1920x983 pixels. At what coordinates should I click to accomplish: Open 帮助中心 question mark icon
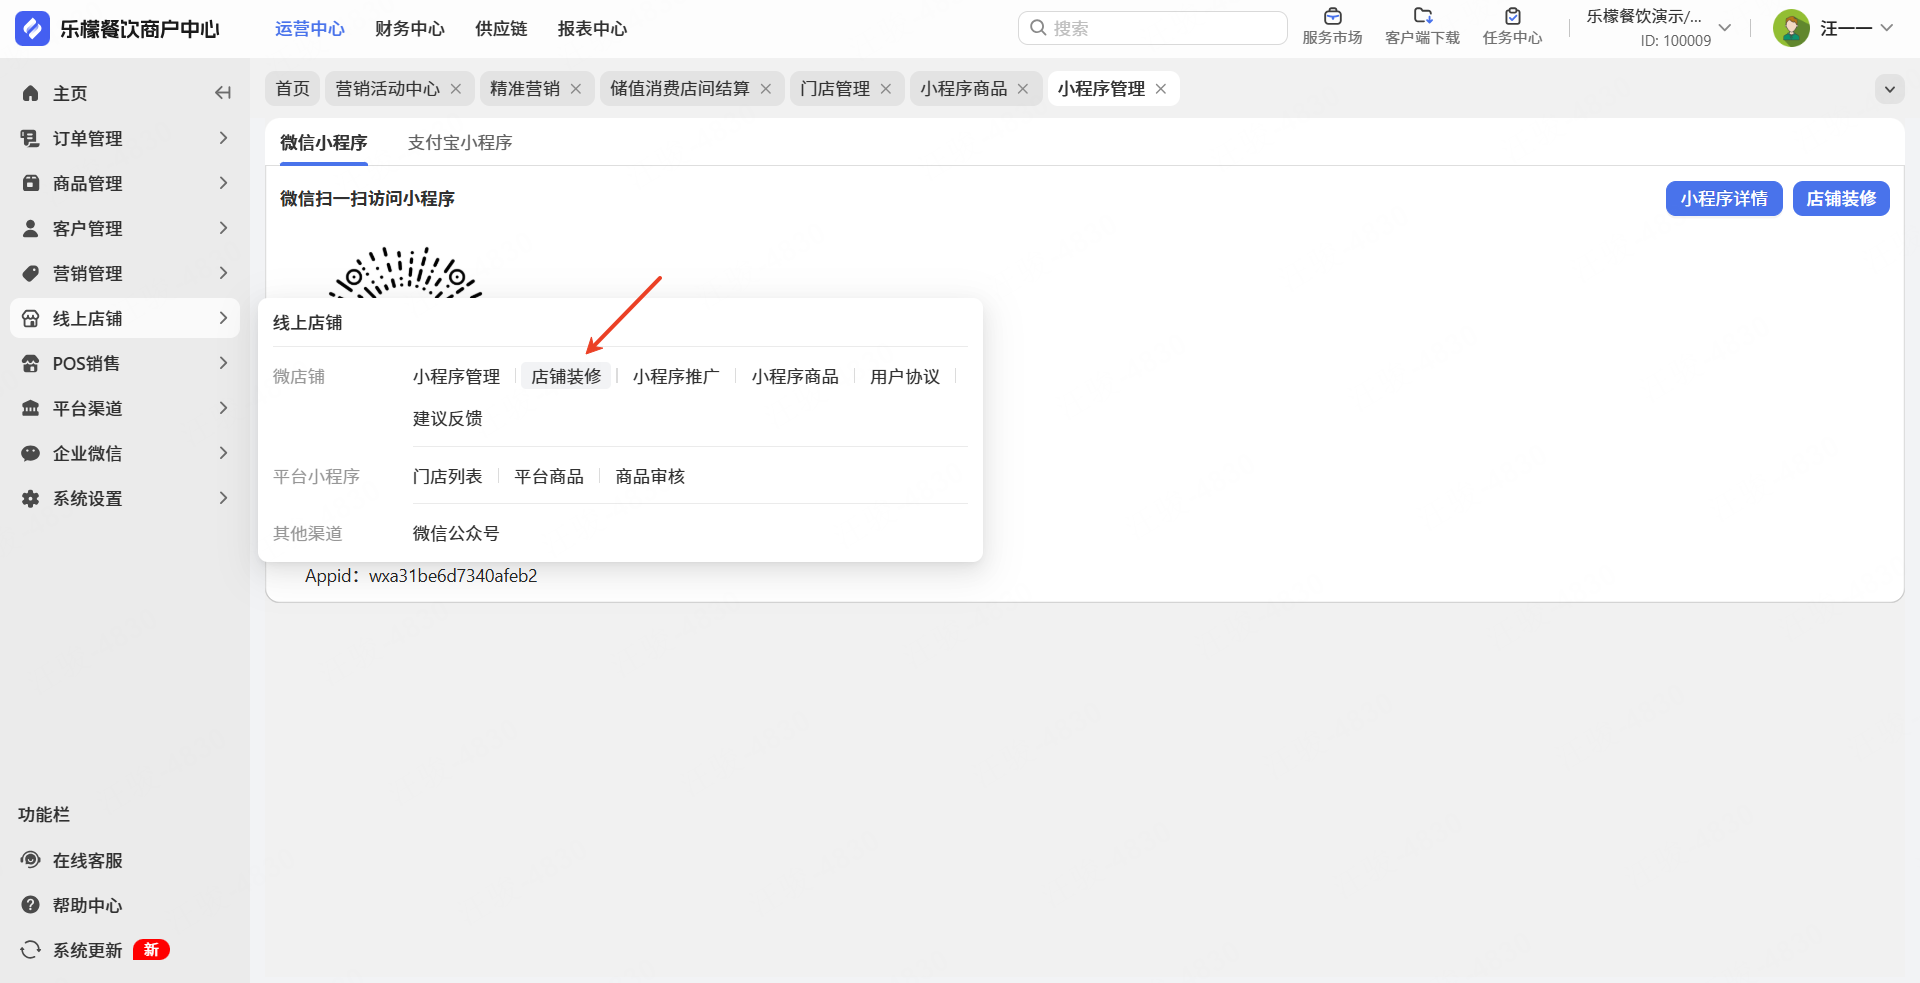31,905
